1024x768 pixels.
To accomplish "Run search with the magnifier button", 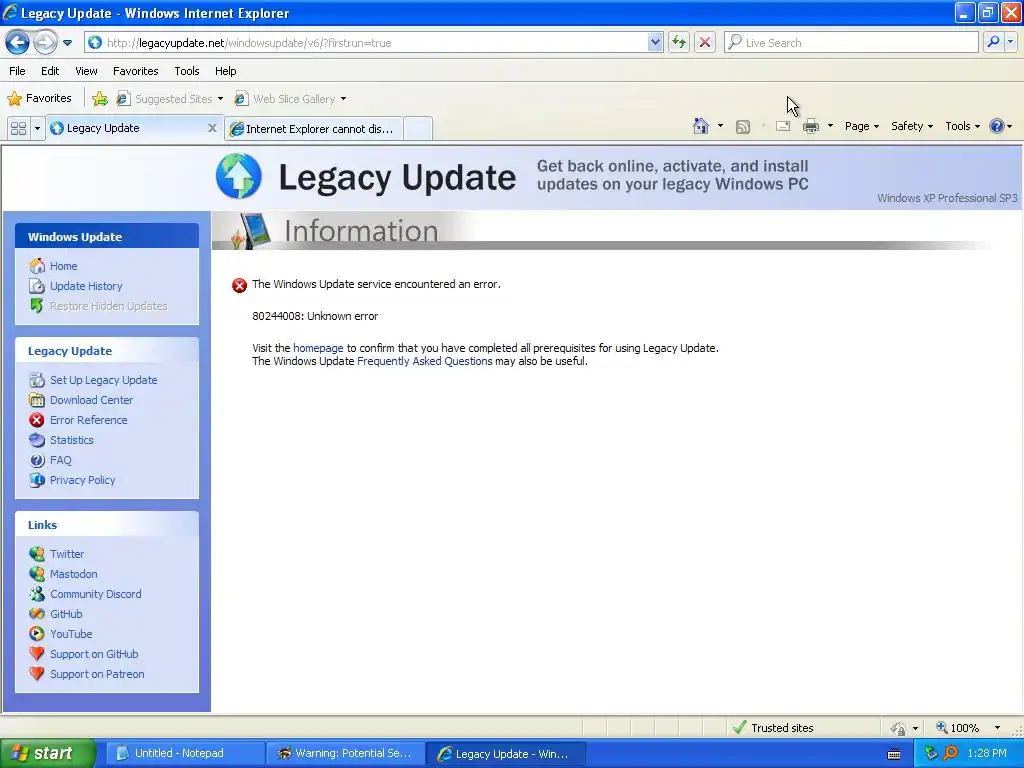I will 993,42.
